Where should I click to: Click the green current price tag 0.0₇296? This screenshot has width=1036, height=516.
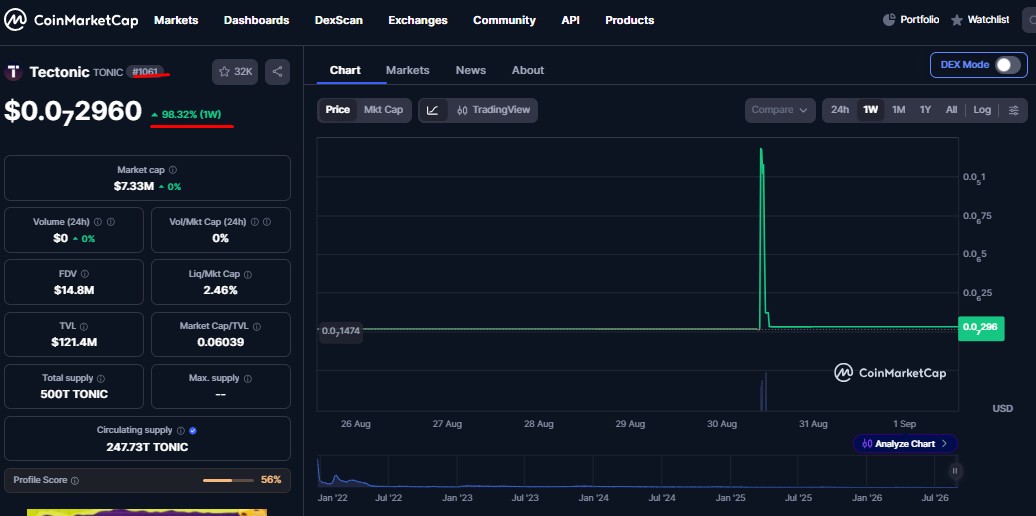tap(980, 328)
